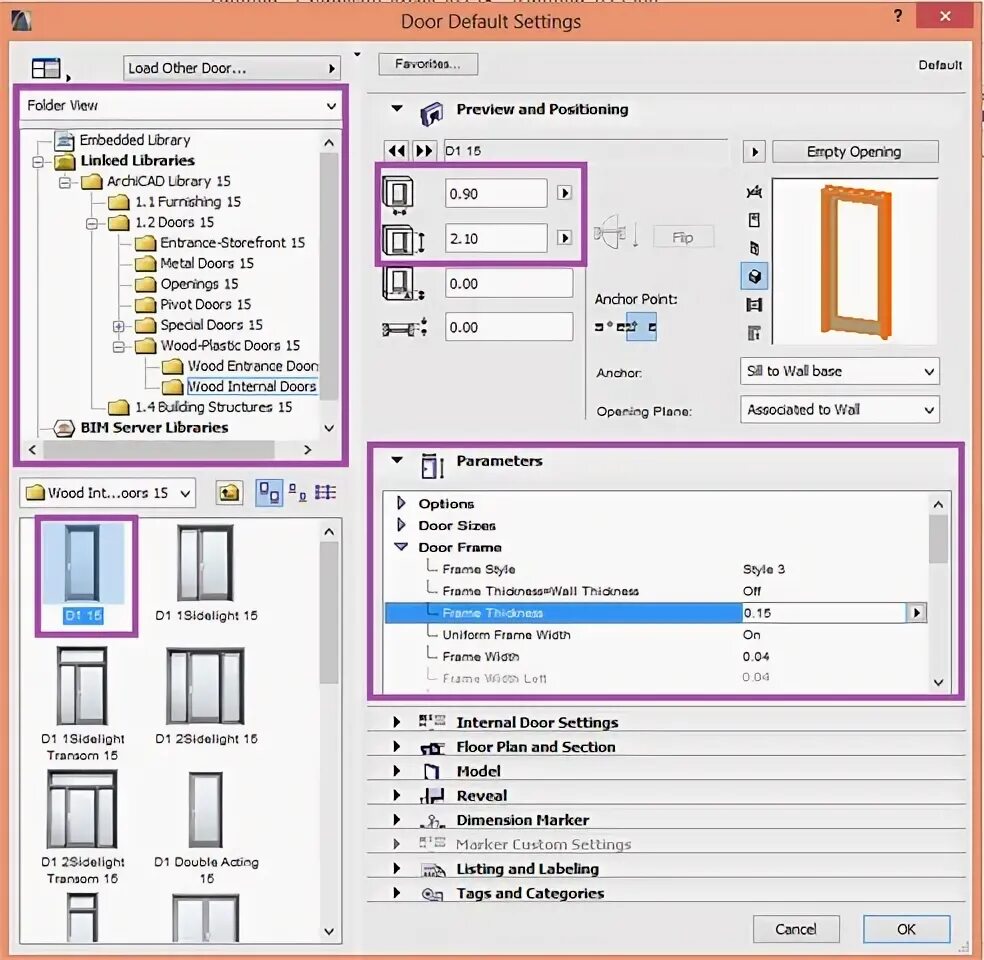
Task: Expand the Special Doors 15 tree node
Action: pyautogui.click(x=118, y=326)
